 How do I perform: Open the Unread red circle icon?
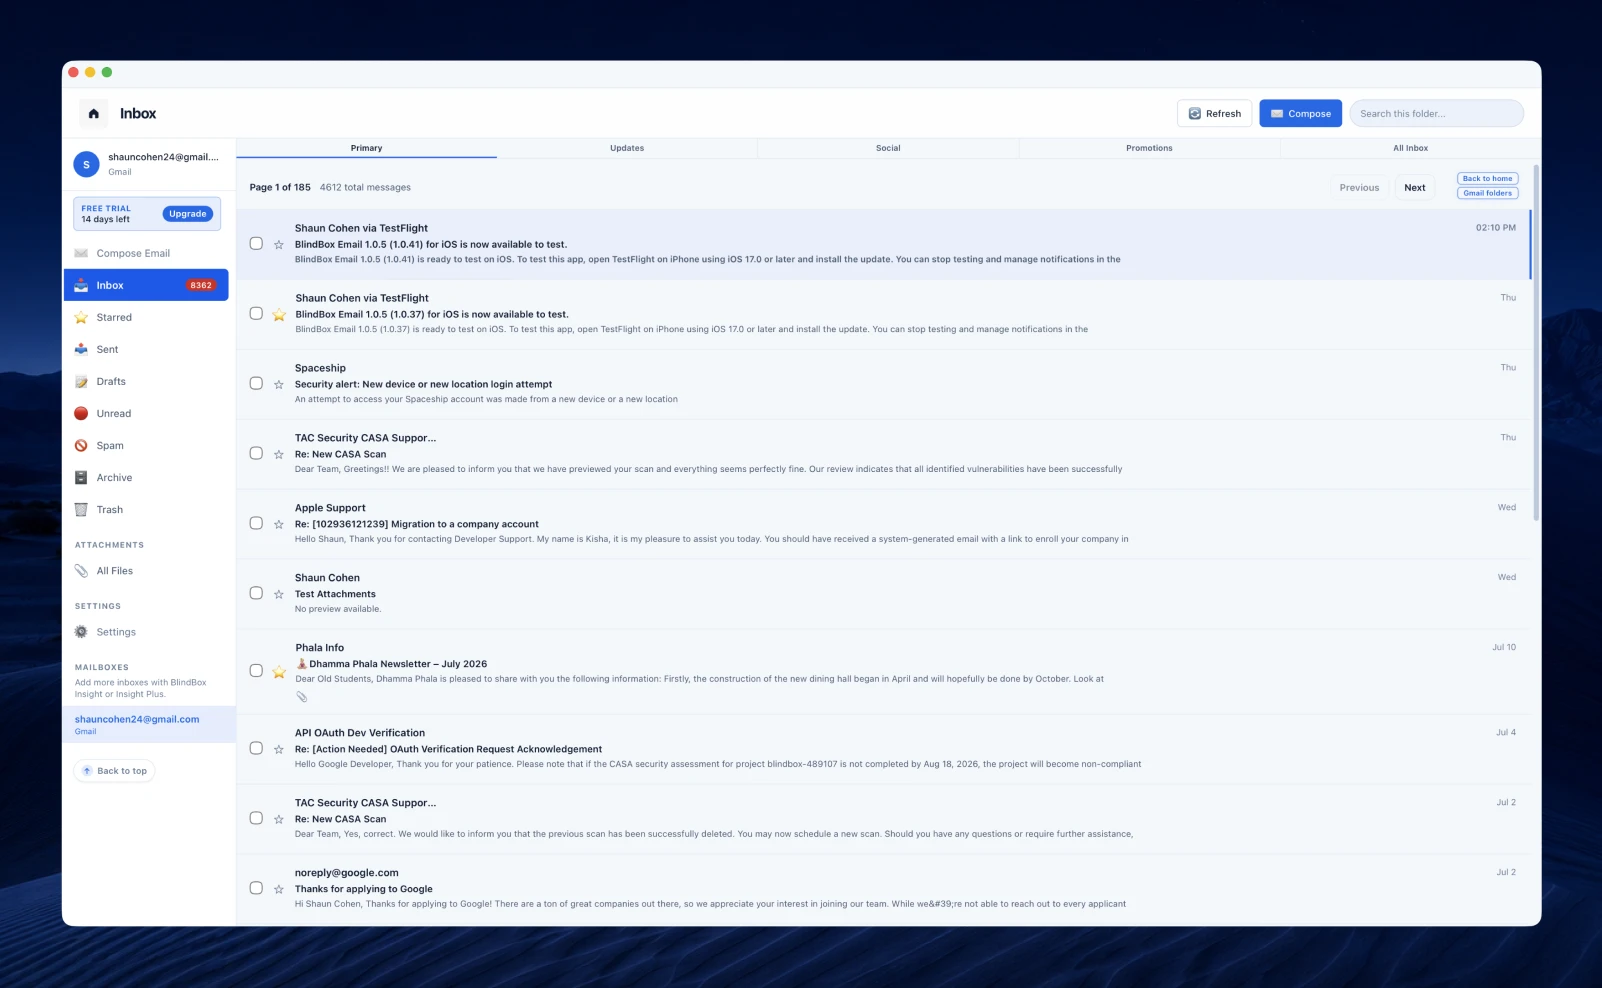81,414
